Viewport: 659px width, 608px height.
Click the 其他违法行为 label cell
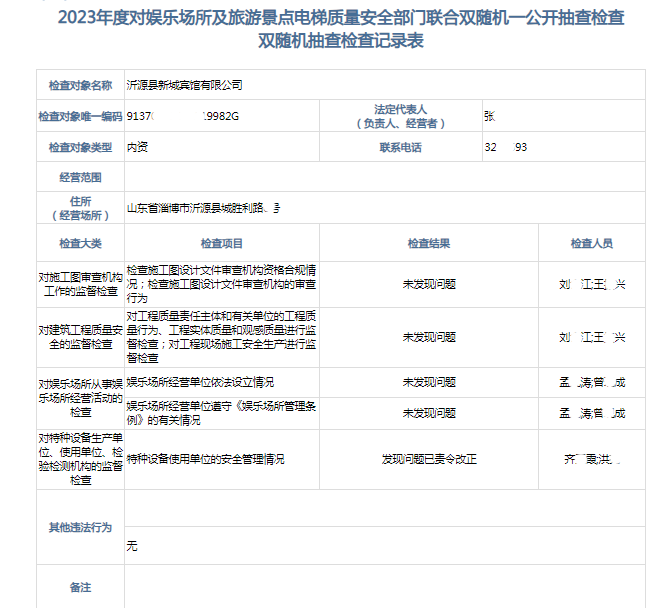tap(80, 526)
